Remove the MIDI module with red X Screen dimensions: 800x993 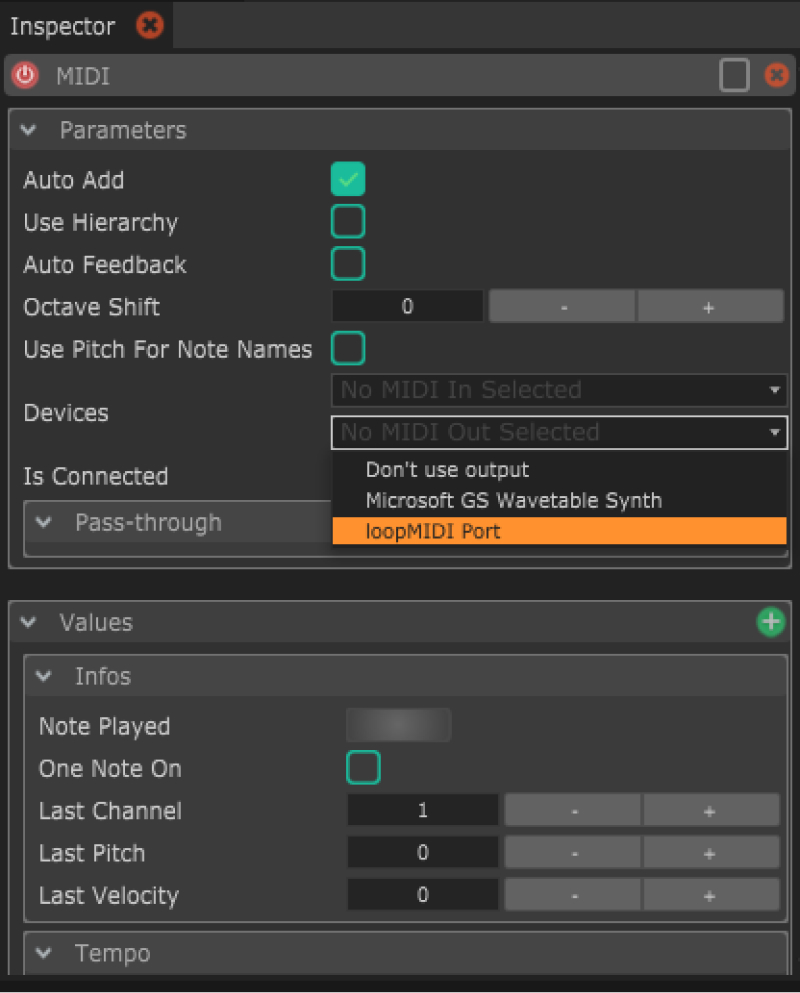pos(776,76)
